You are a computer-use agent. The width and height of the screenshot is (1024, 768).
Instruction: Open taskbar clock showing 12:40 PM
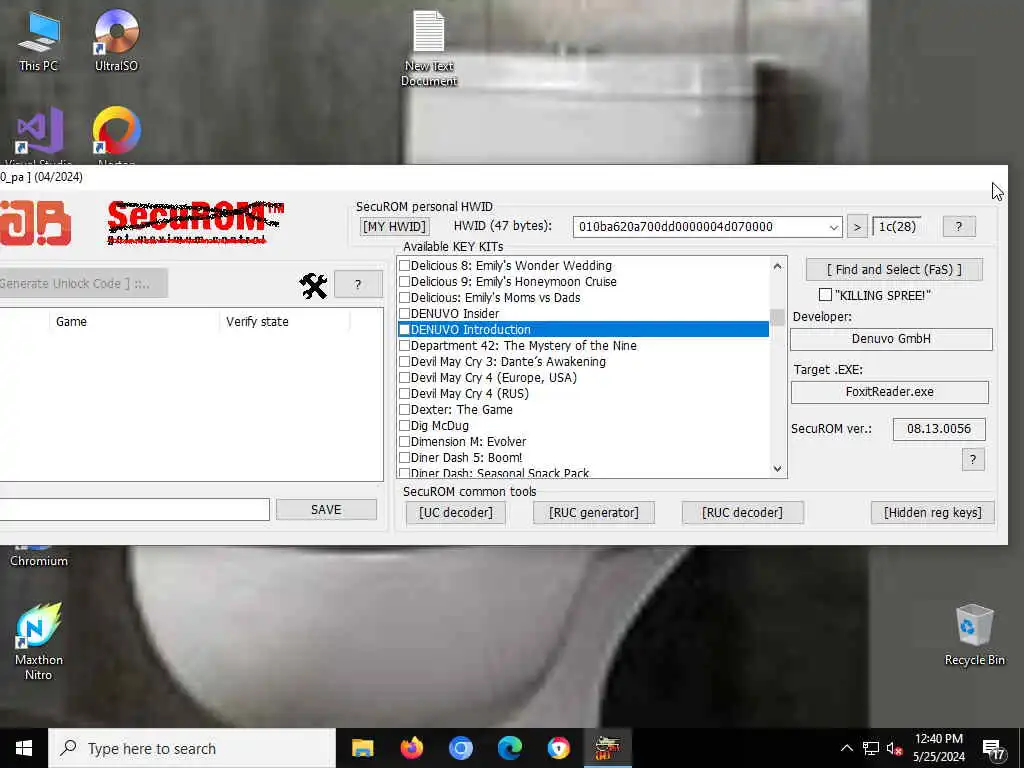click(939, 748)
